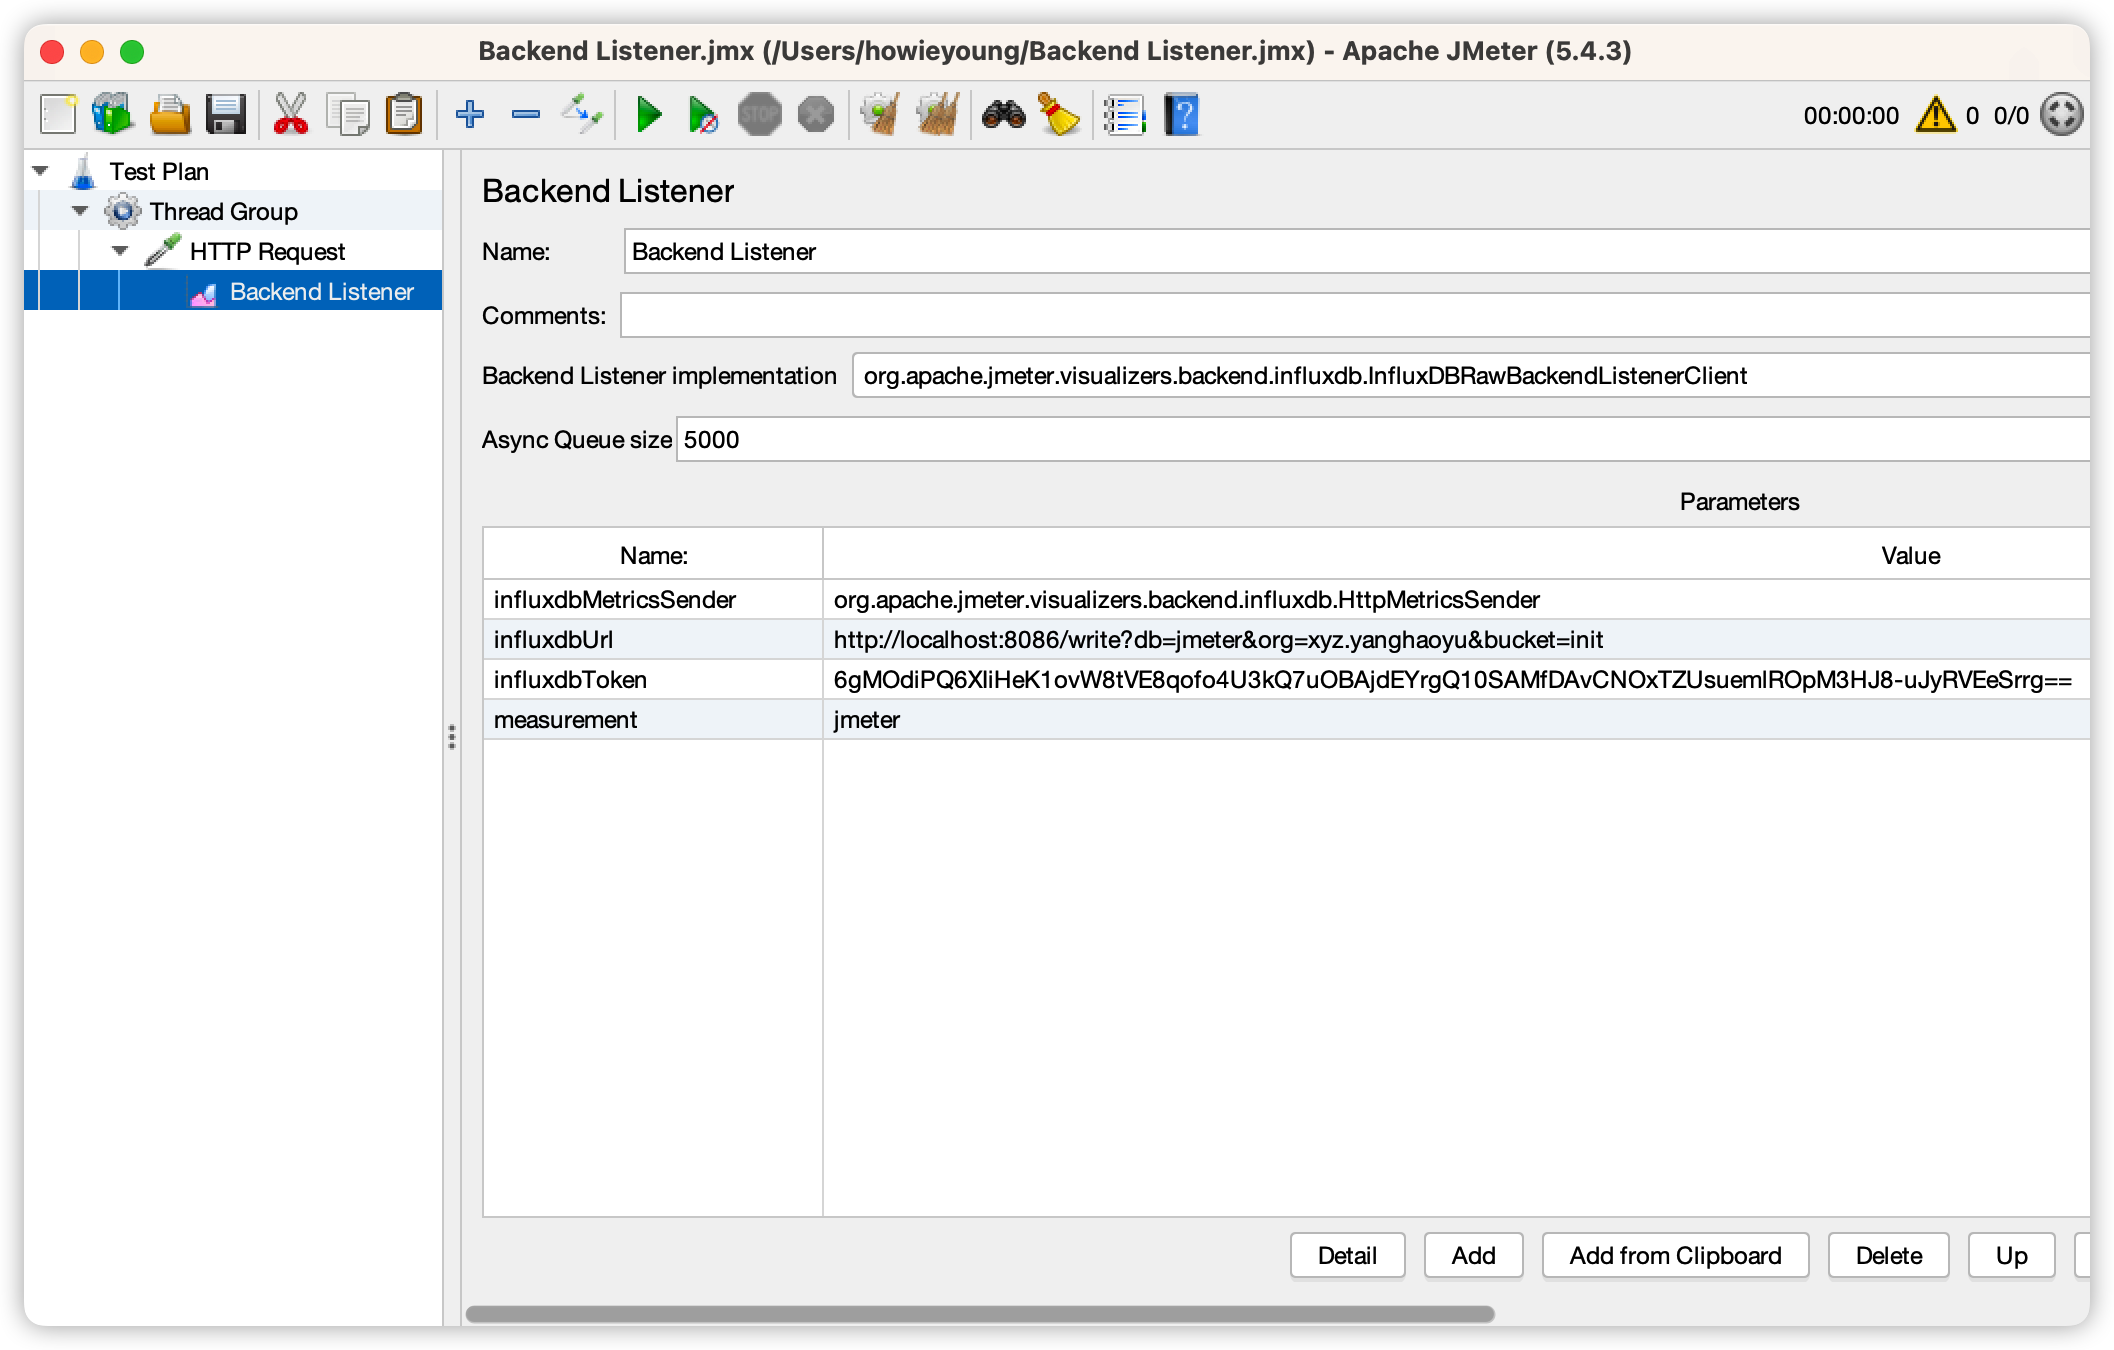The image size is (2114, 1350).
Task: Collapse the HTTP Request node
Action: point(119,250)
